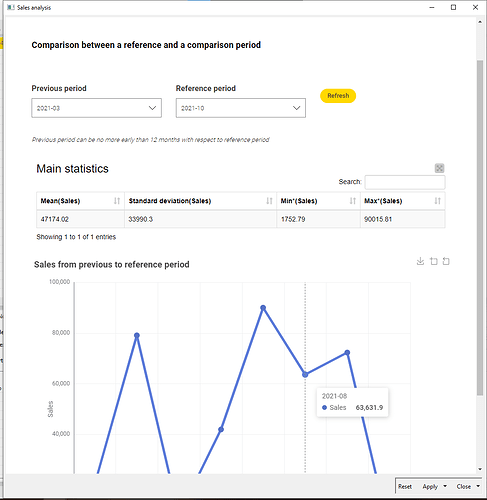This screenshot has width=487, height=500.
Task: Download the sales chart image
Action: tap(420, 261)
